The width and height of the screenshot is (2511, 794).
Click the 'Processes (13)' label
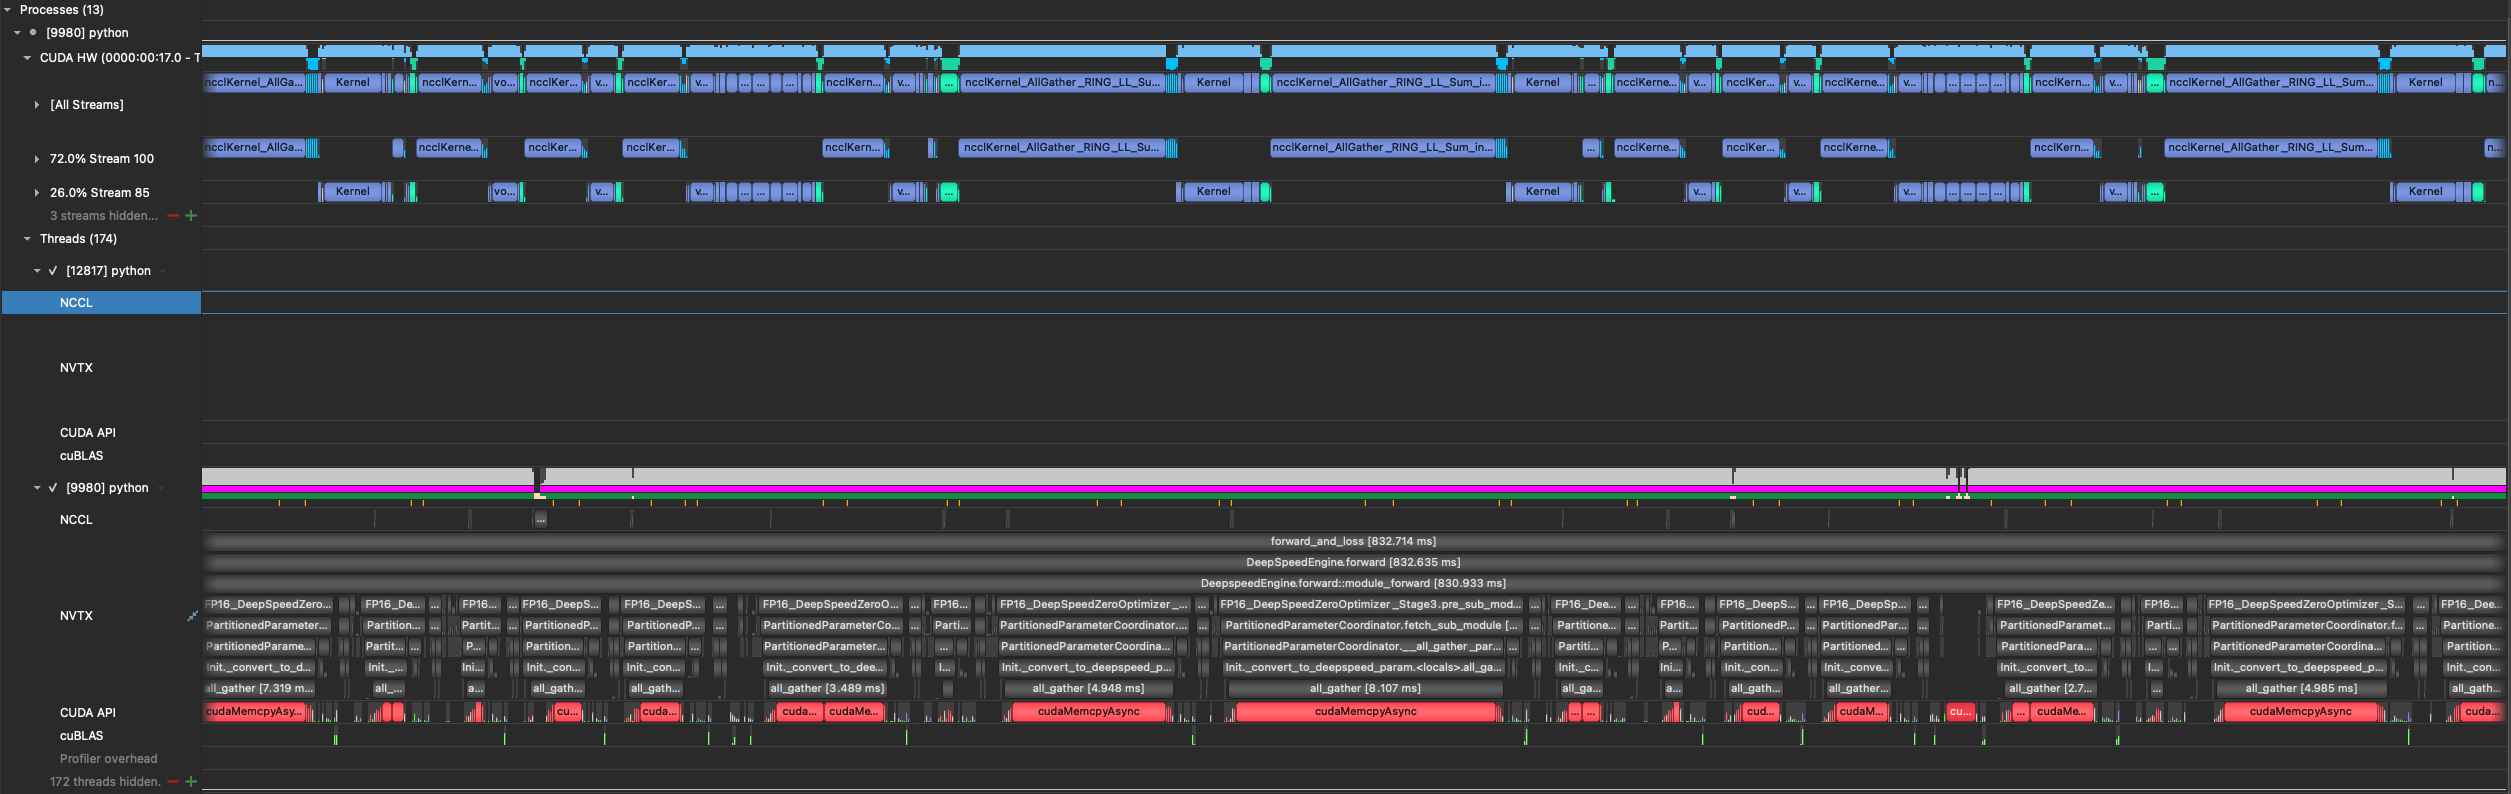[62, 9]
